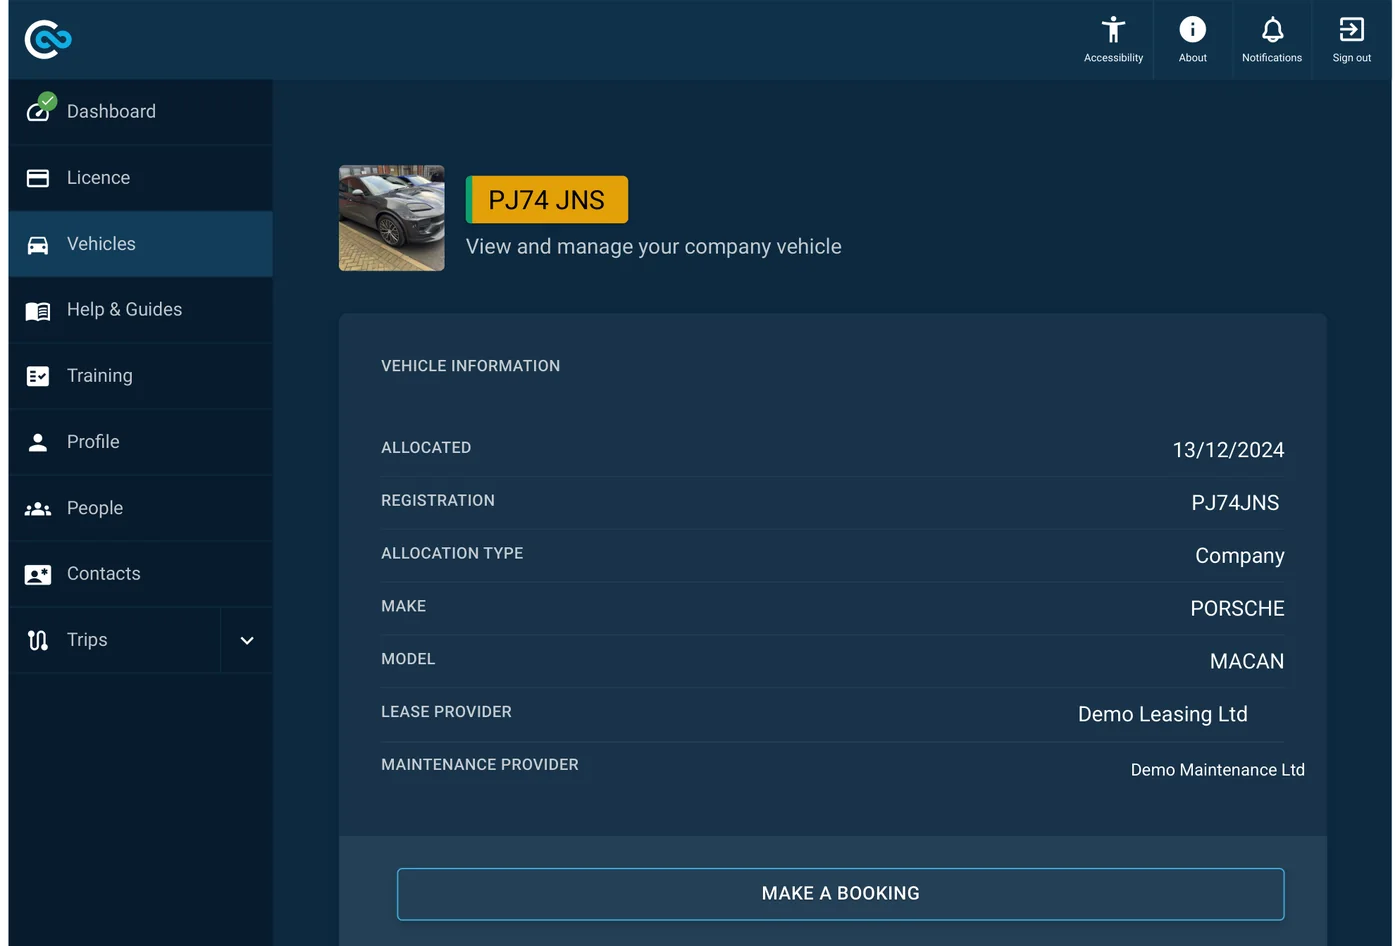Click the Vehicles car icon
Screen dimensions: 1400x946
click(x=38, y=245)
